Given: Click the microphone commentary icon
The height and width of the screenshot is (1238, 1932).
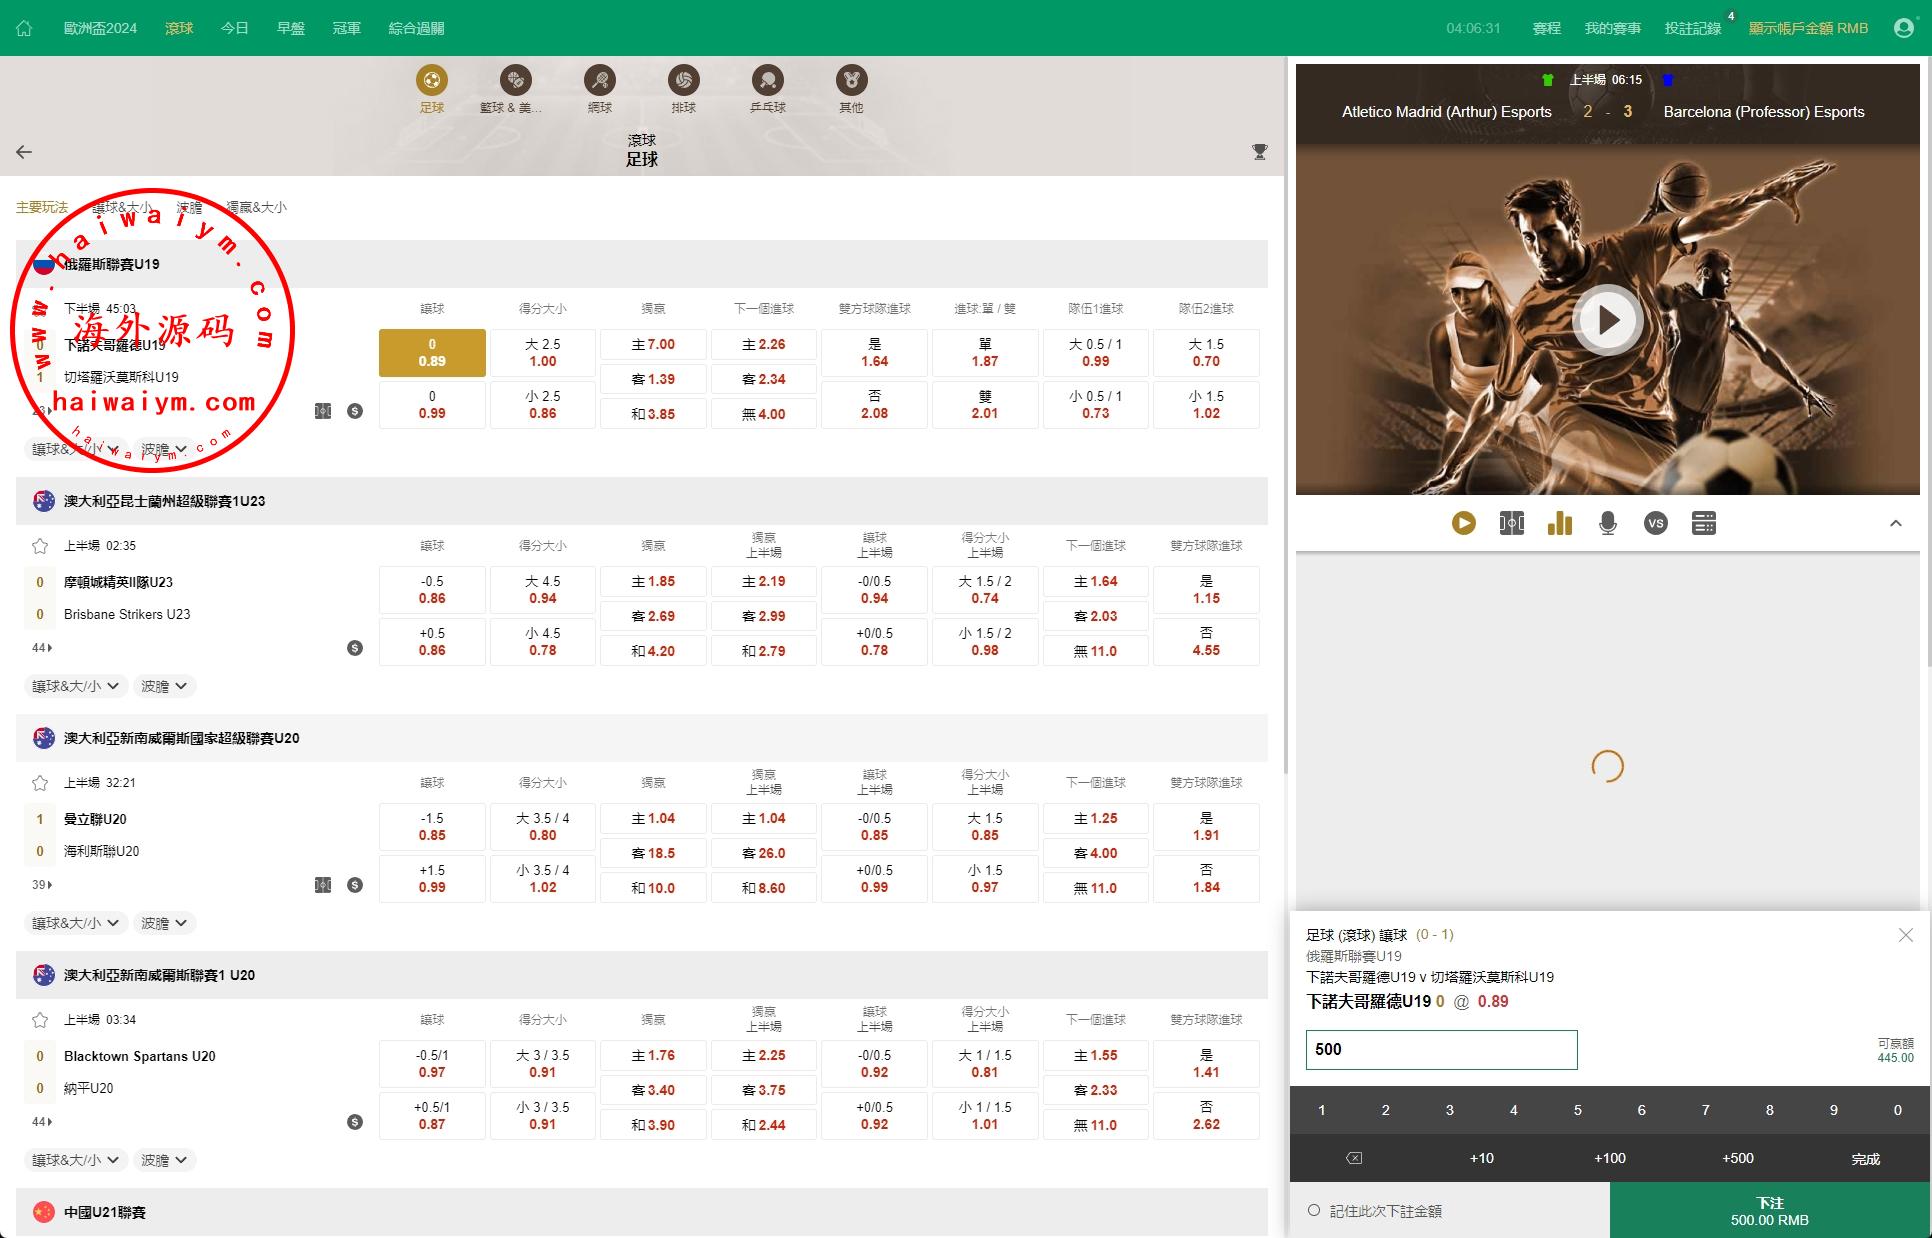Looking at the screenshot, I should click(x=1607, y=523).
